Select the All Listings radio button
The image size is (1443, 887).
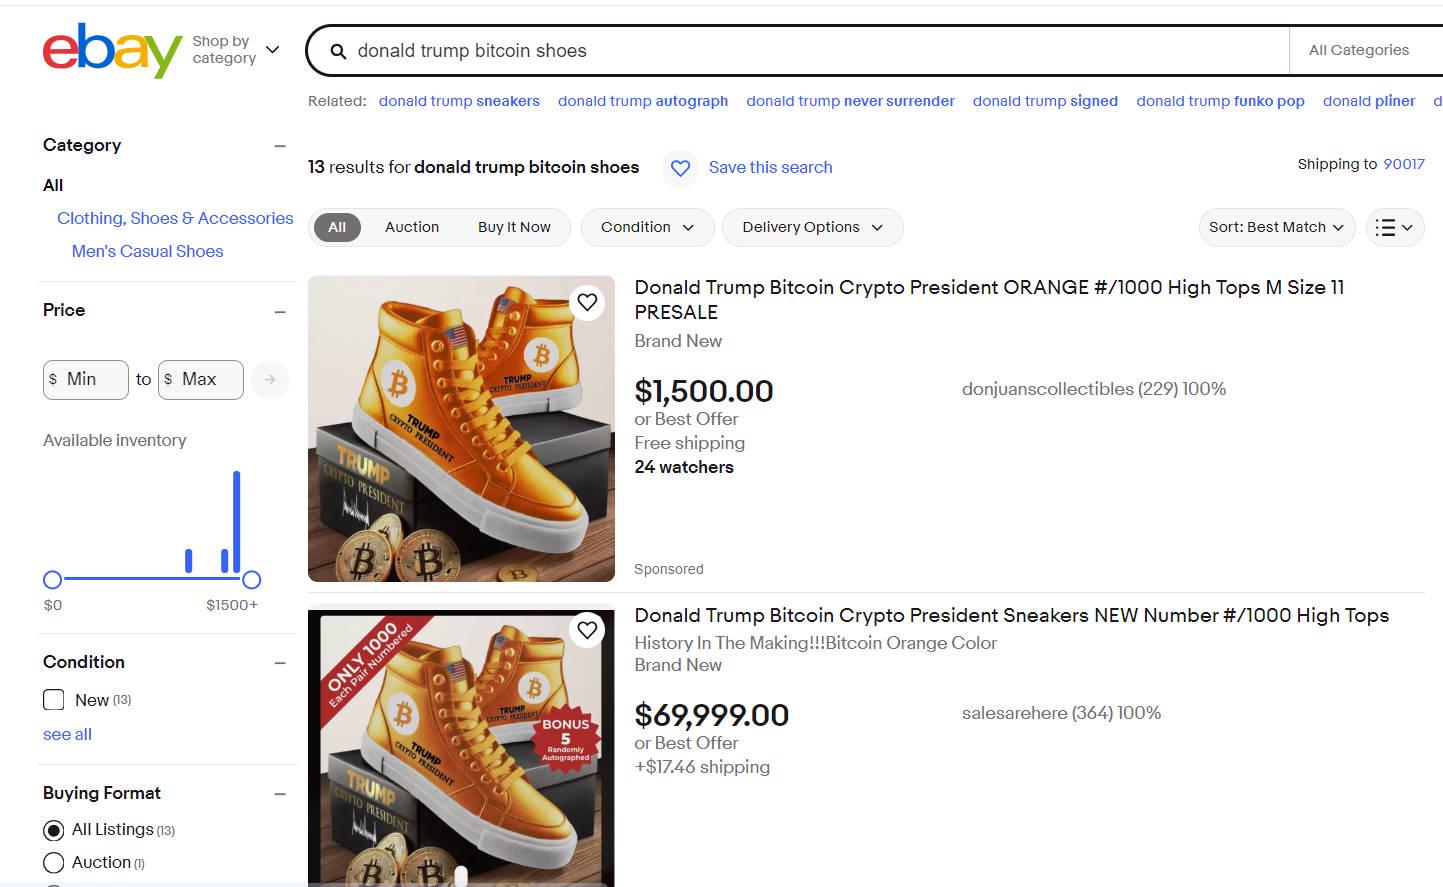pos(54,830)
